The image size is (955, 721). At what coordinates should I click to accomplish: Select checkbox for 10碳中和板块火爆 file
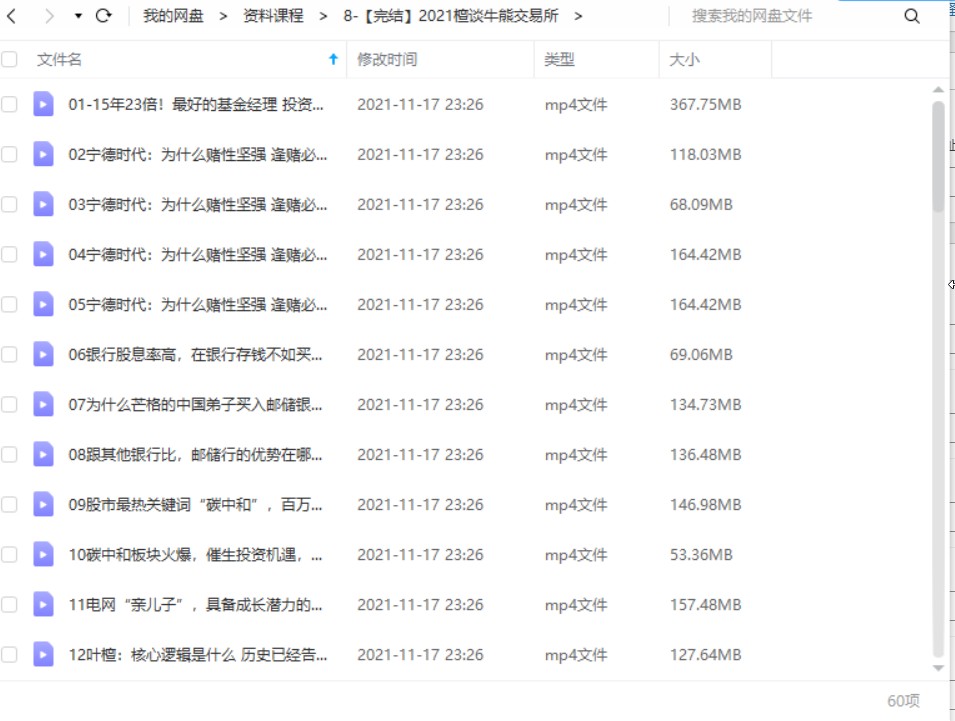(10, 554)
